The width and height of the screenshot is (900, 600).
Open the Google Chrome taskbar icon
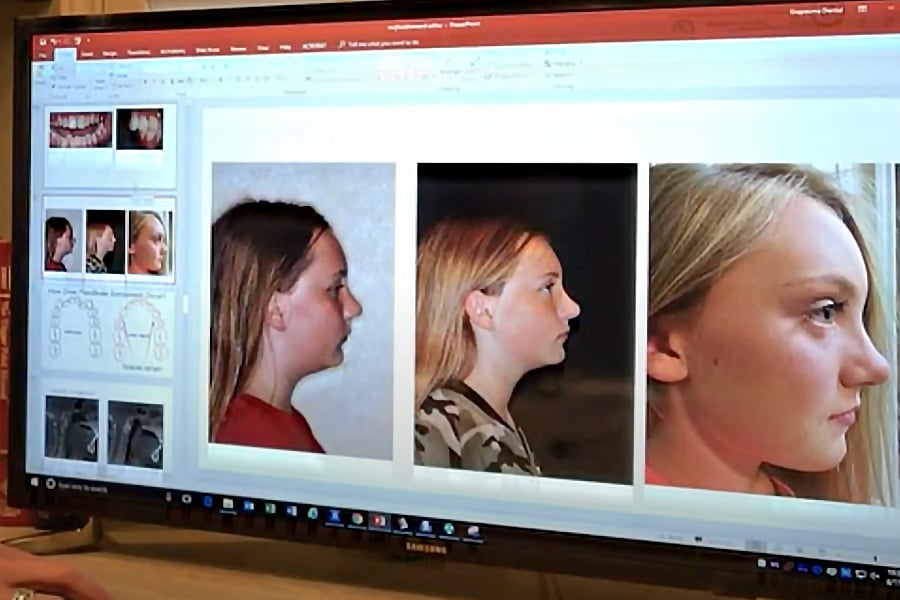pyautogui.click(x=357, y=519)
